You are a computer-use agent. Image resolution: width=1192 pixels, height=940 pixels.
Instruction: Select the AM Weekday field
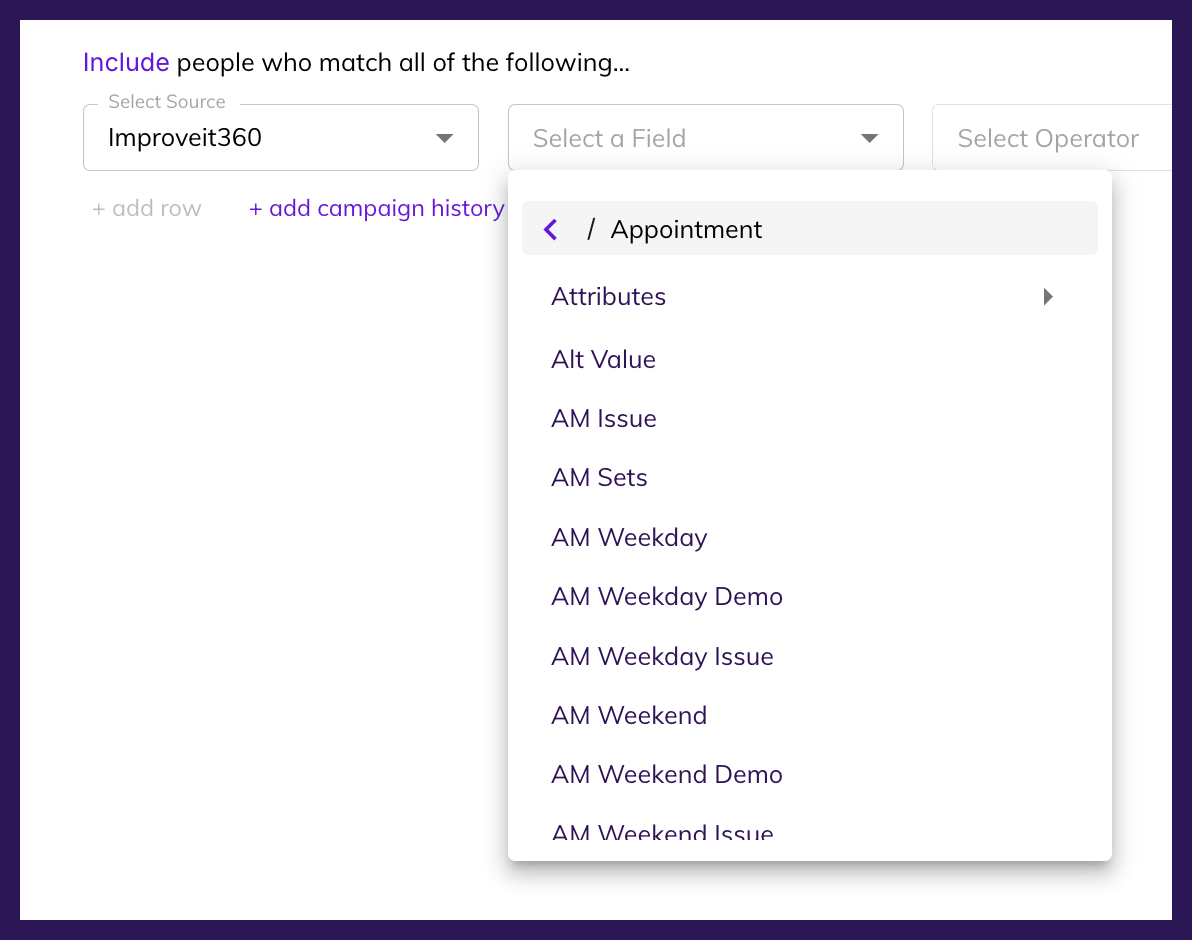click(x=629, y=537)
